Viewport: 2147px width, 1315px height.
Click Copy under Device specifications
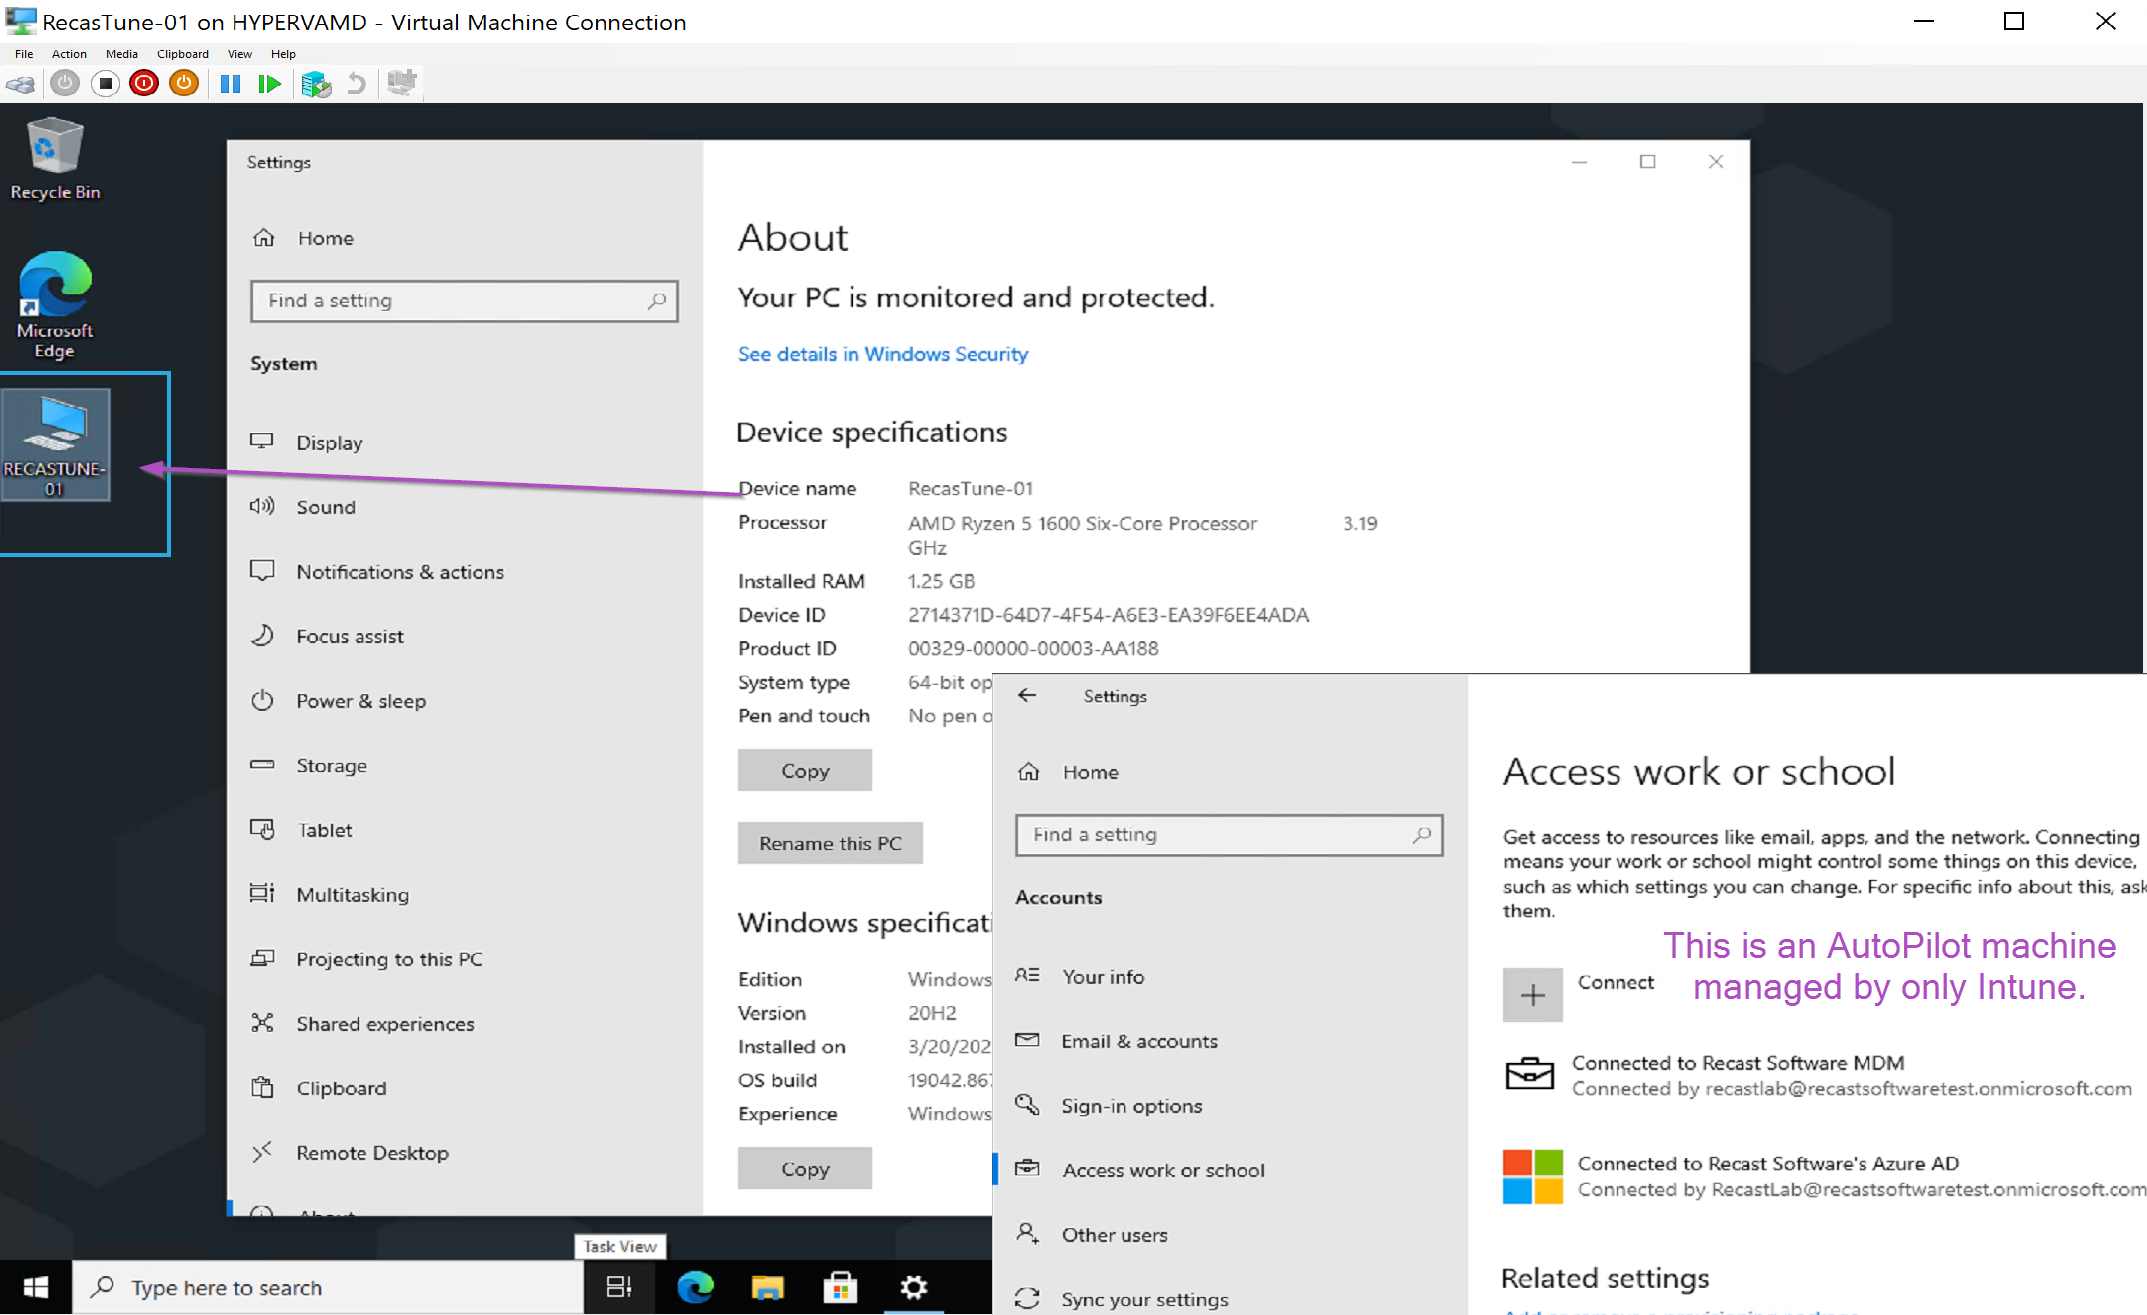click(x=804, y=771)
